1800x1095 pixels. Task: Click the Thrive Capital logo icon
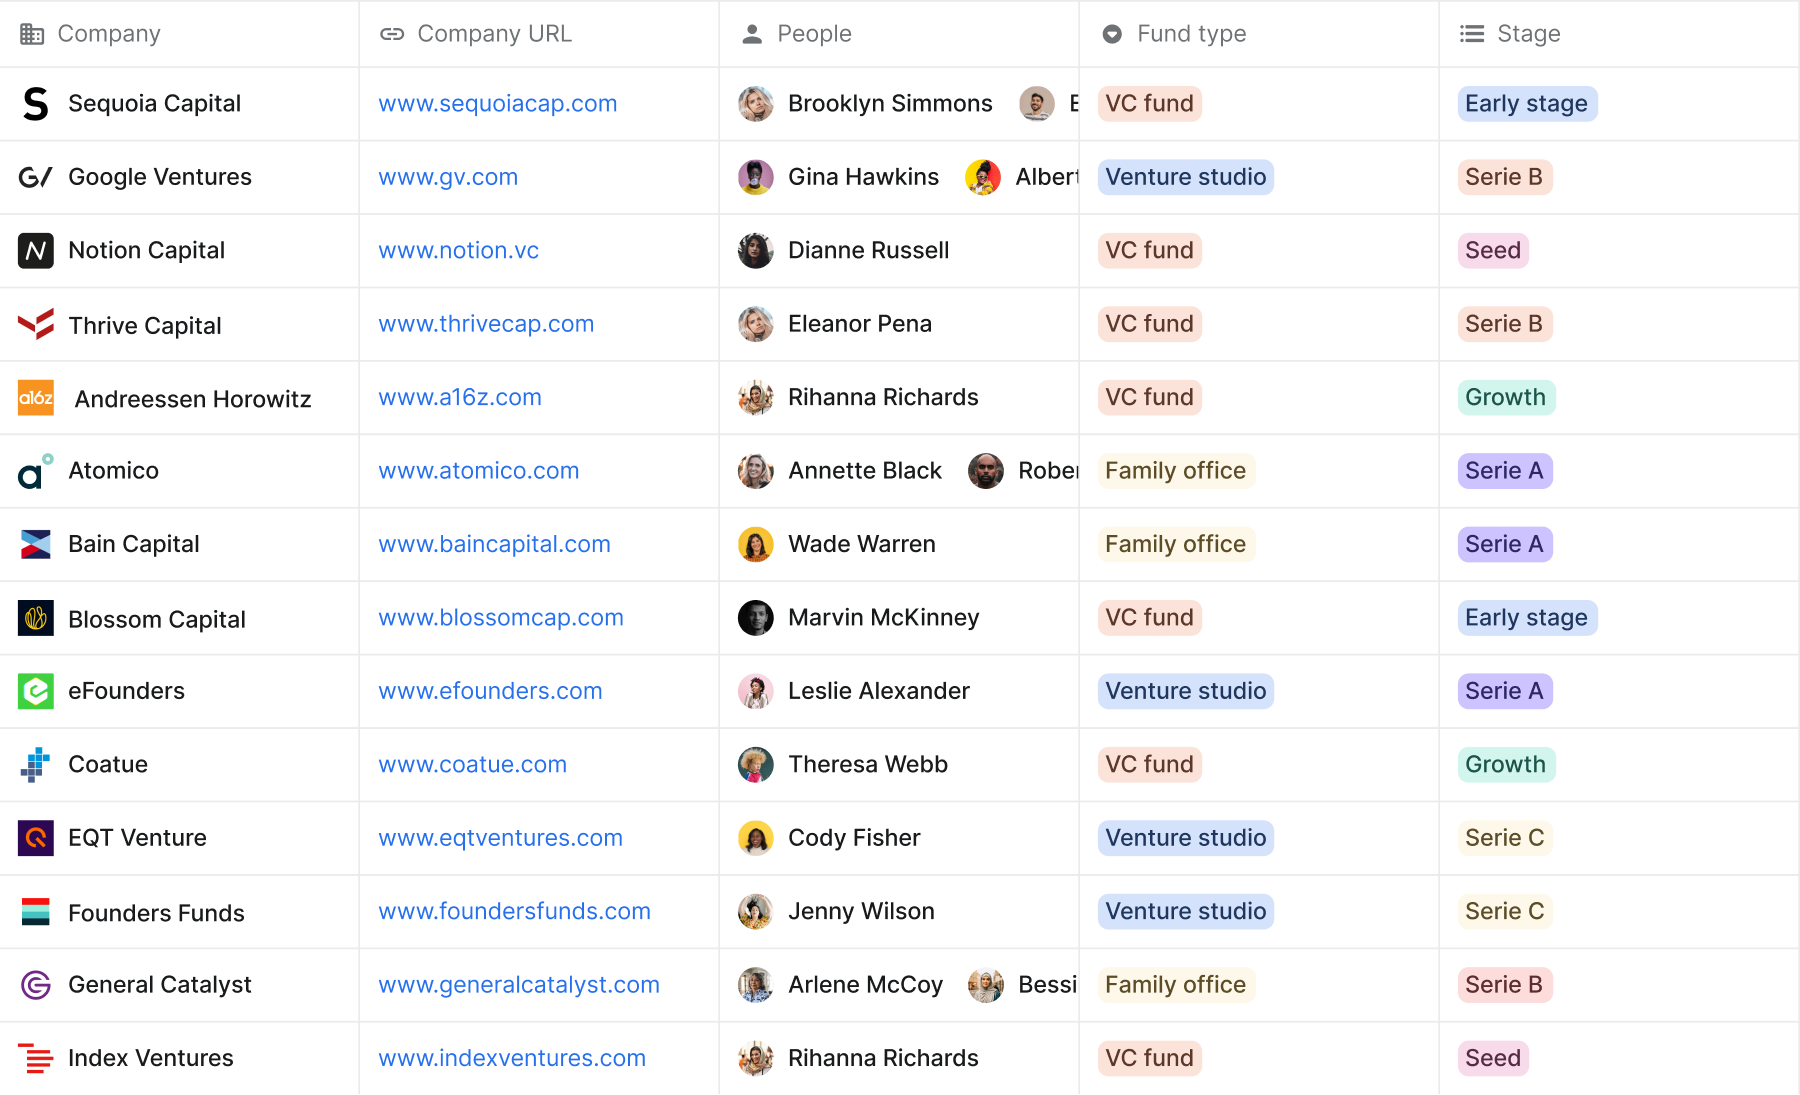coord(36,324)
